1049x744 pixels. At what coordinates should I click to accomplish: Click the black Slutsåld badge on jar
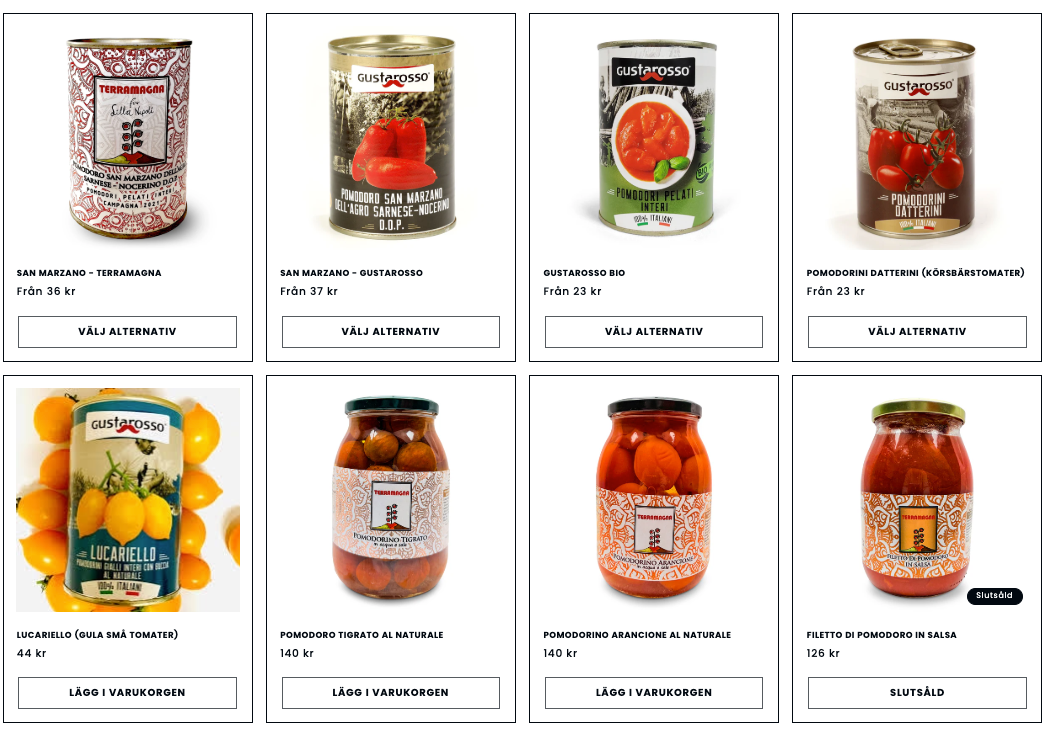[x=994, y=595]
